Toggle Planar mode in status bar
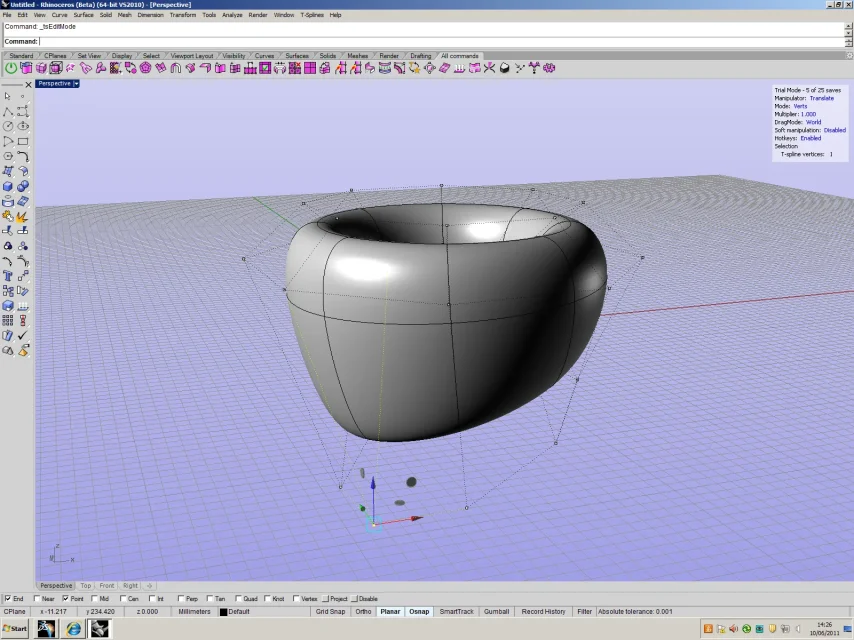Image resolution: width=854 pixels, height=640 pixels. pyautogui.click(x=390, y=612)
